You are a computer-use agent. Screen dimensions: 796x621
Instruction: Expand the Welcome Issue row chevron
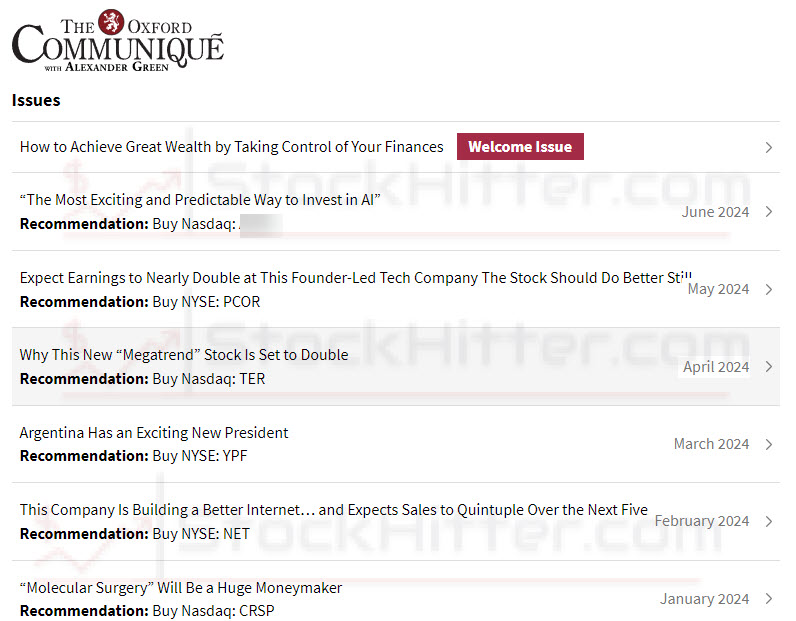coord(768,148)
